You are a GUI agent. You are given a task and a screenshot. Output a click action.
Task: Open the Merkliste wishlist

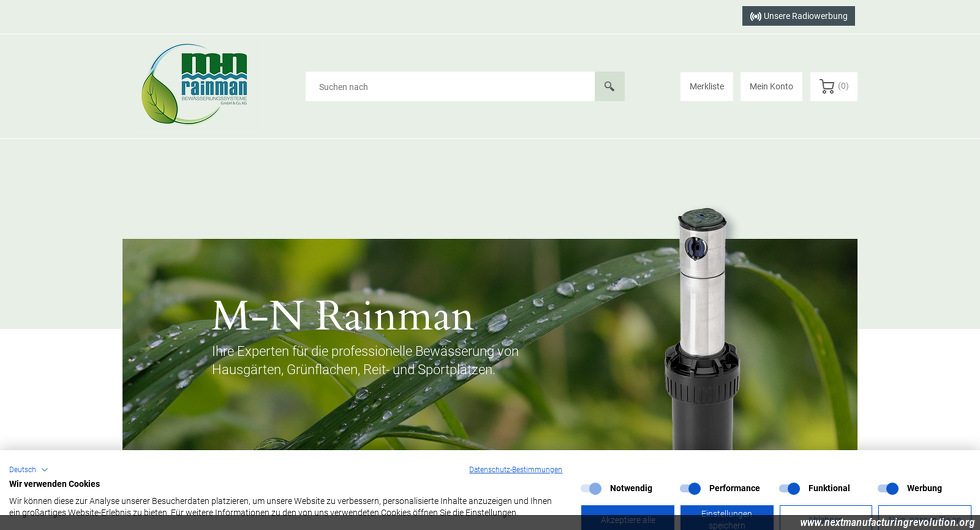pyautogui.click(x=706, y=86)
